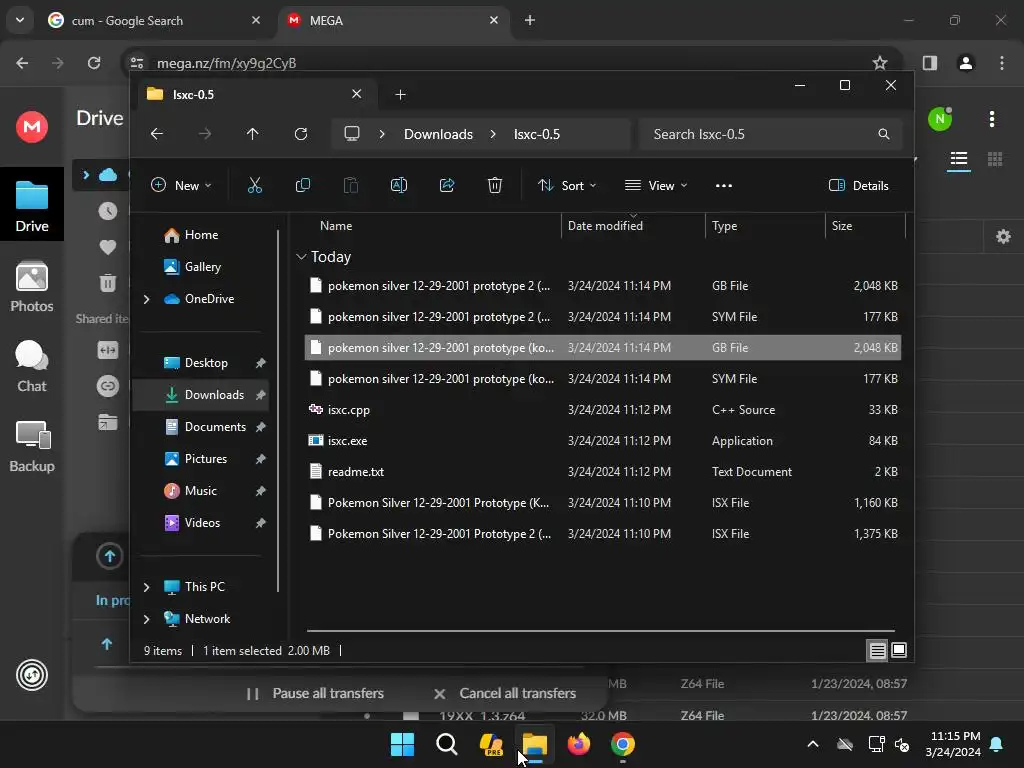Open Pictures quick access folder
Image resolution: width=1024 pixels, height=768 pixels.
tap(206, 458)
